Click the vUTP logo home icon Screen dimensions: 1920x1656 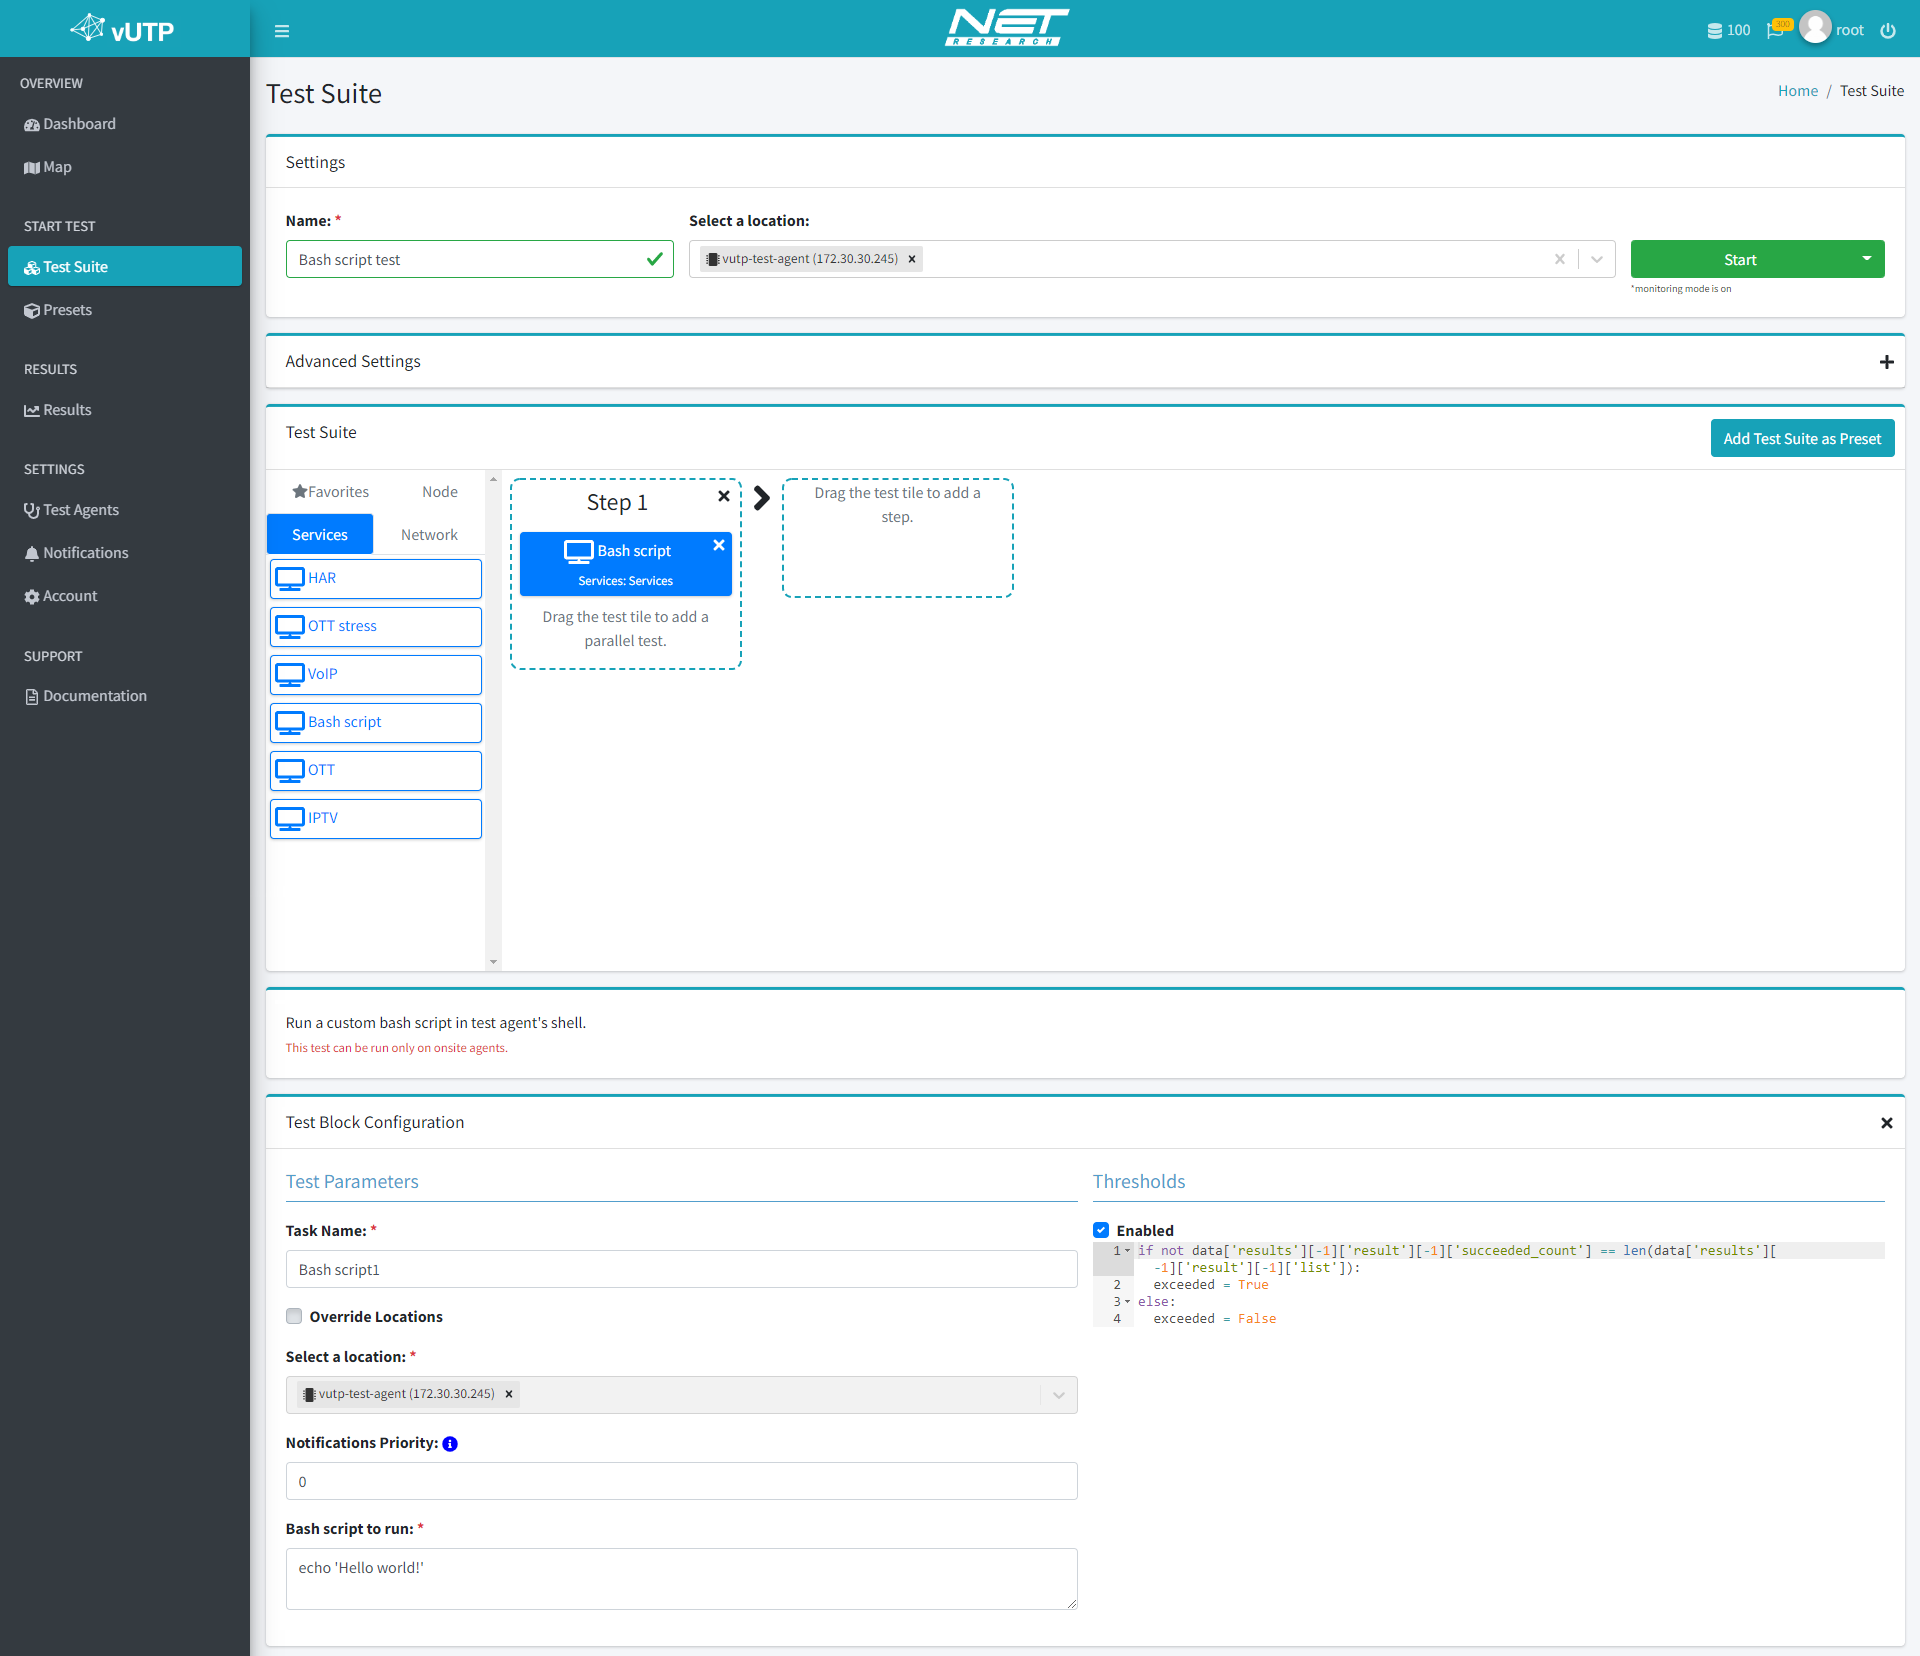122,28
